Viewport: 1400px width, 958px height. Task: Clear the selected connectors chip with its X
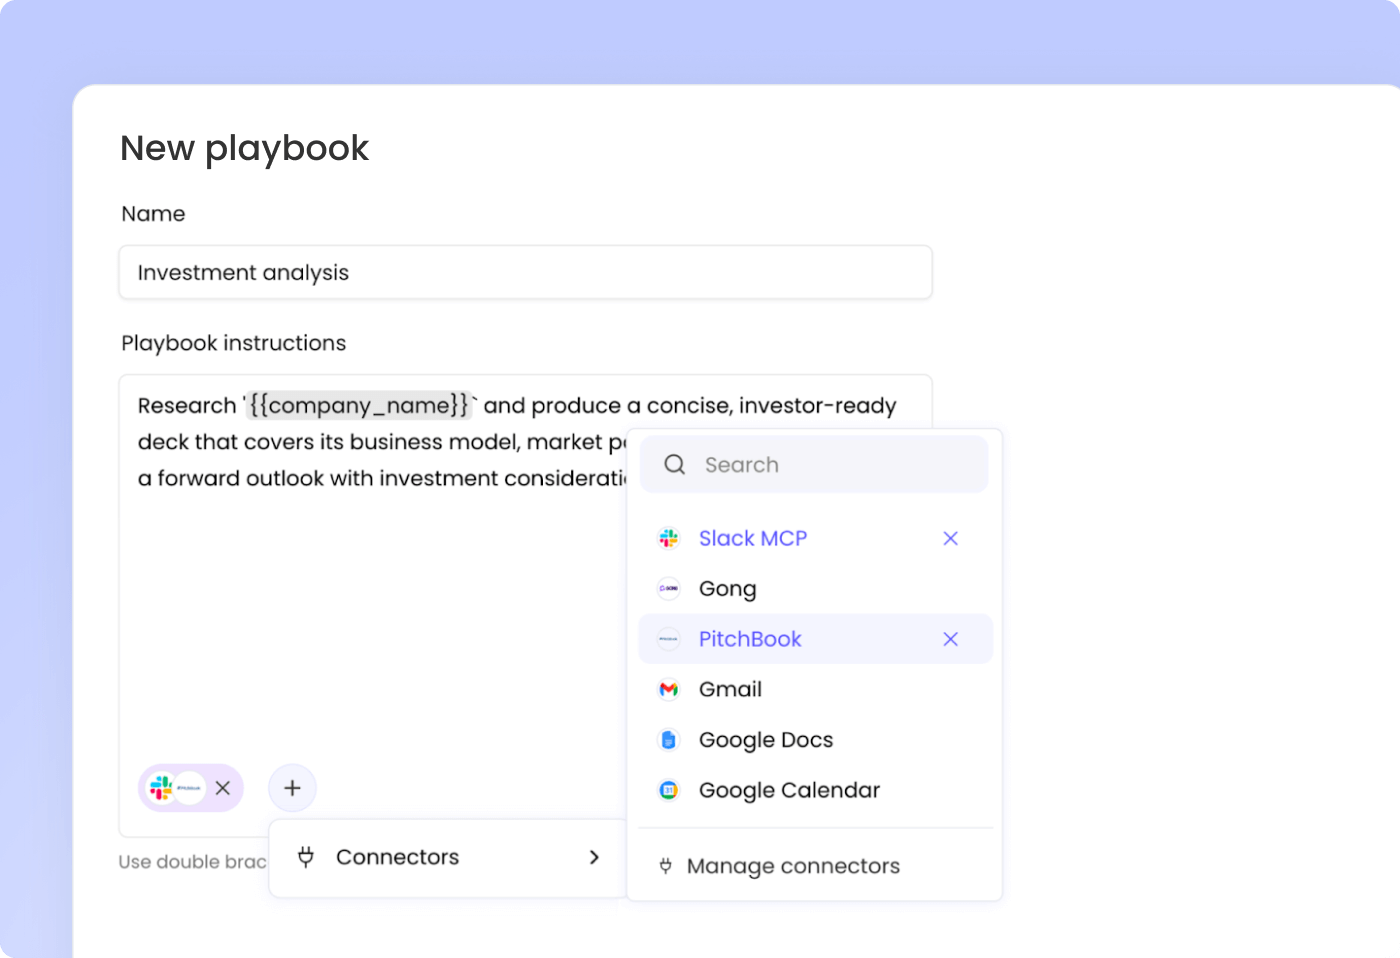223,788
